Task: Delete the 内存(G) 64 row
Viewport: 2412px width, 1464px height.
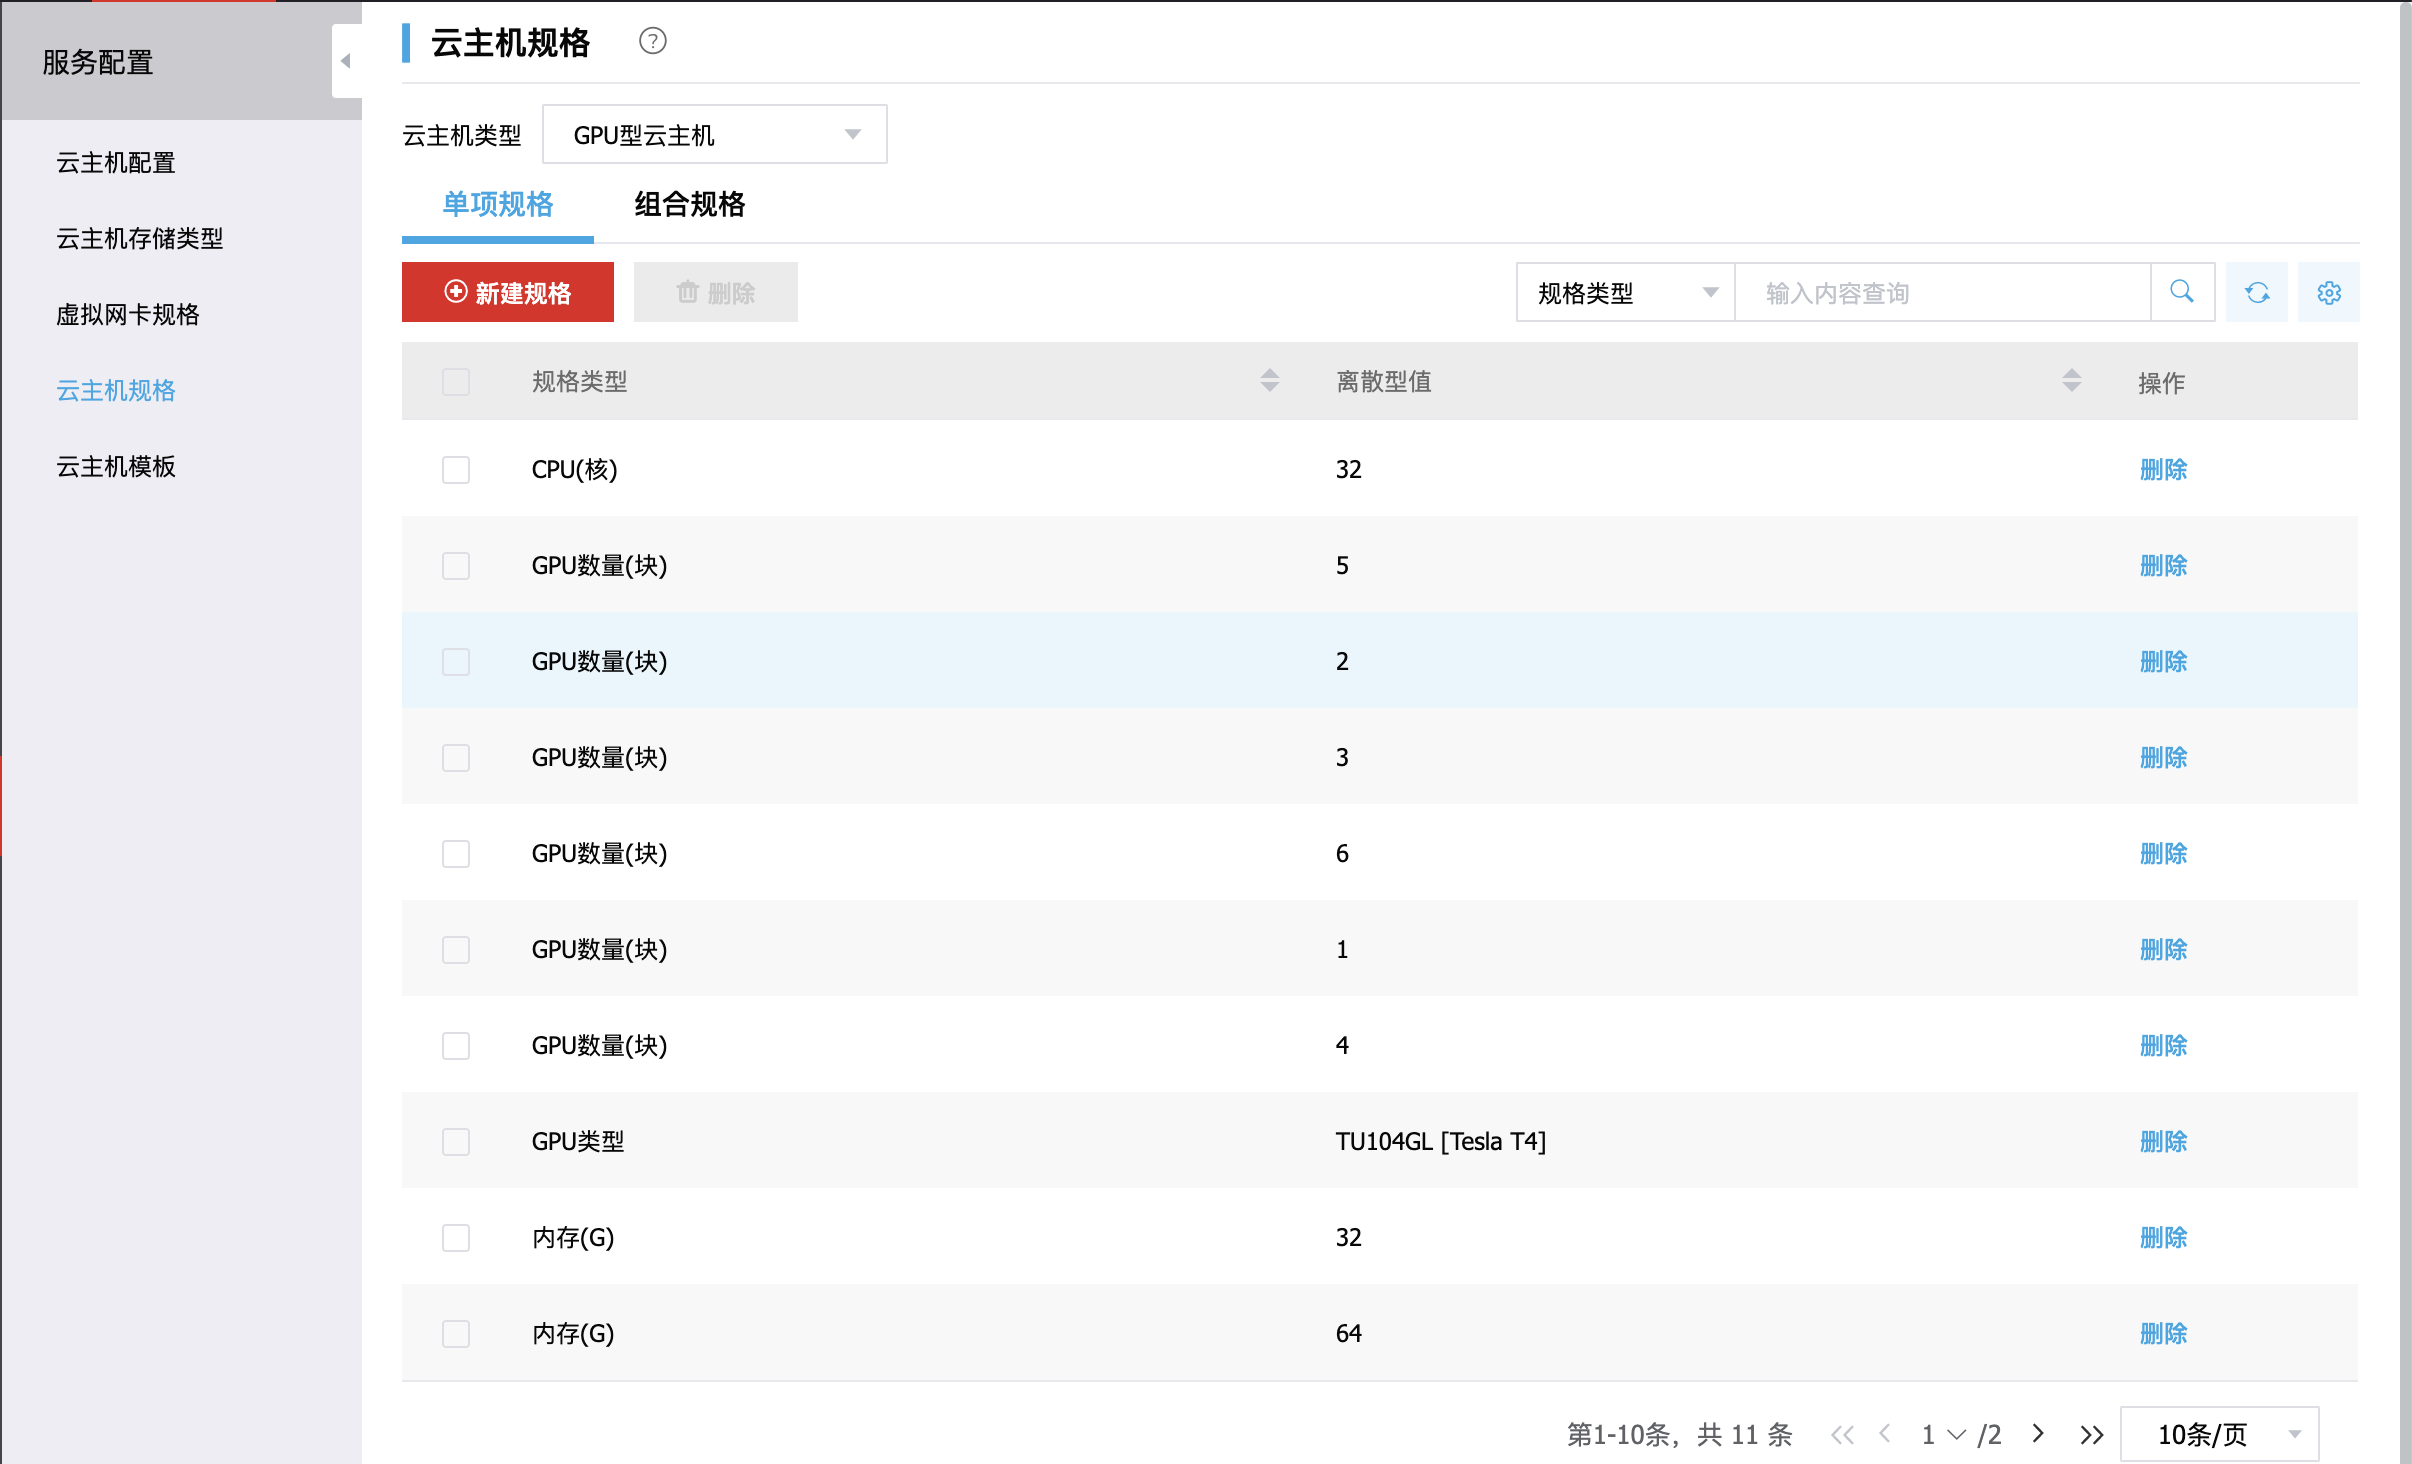Action: (2163, 1333)
